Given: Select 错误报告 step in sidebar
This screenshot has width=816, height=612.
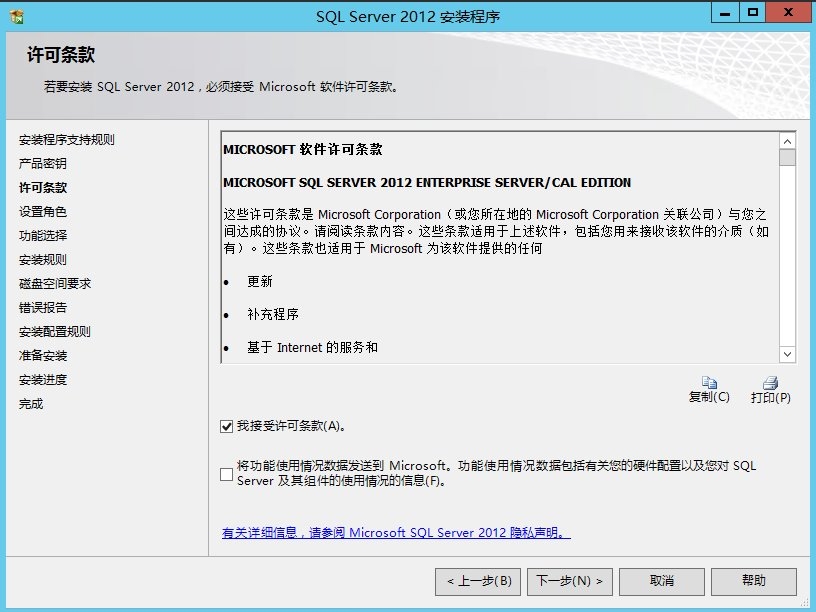Looking at the screenshot, I should tap(43, 308).
